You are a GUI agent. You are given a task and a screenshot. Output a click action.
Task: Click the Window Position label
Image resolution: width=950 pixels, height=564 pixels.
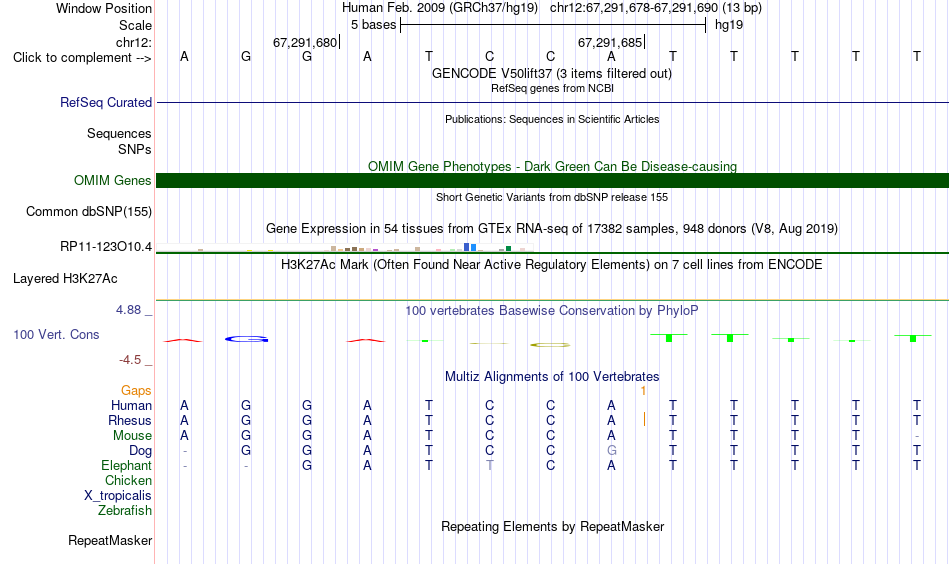[x=104, y=8]
